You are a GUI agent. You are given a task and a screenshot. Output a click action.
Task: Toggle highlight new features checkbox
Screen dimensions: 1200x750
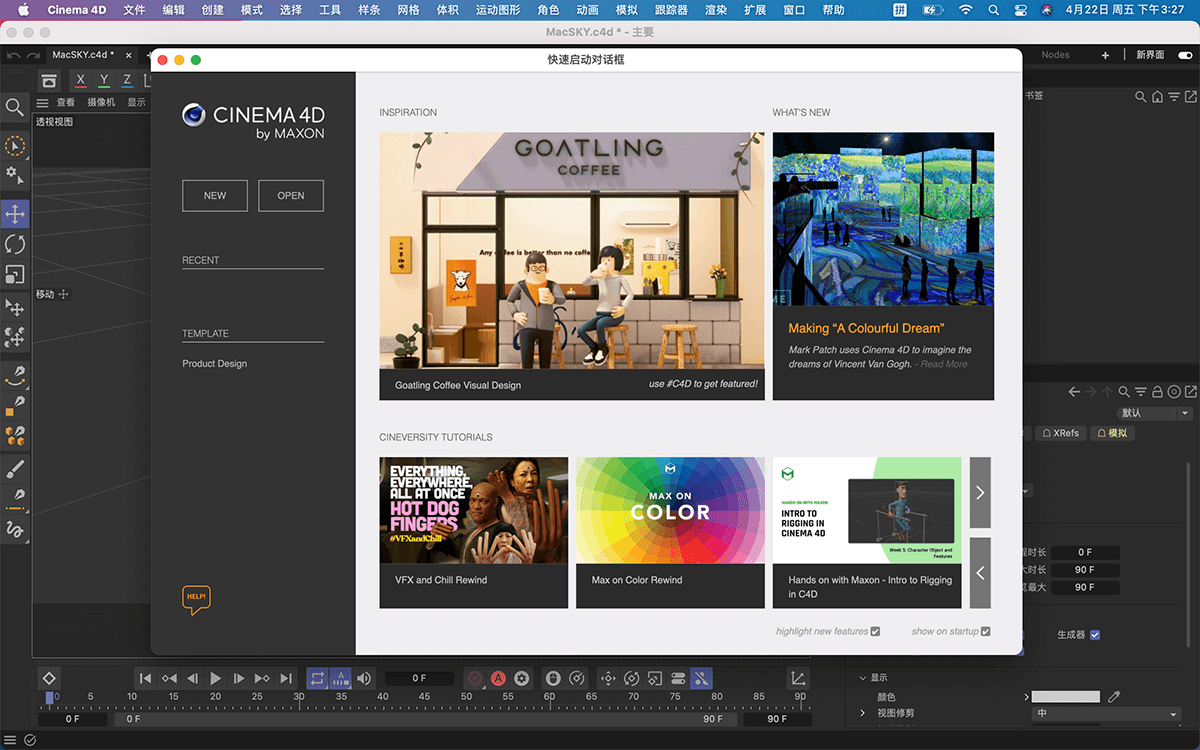(x=875, y=631)
